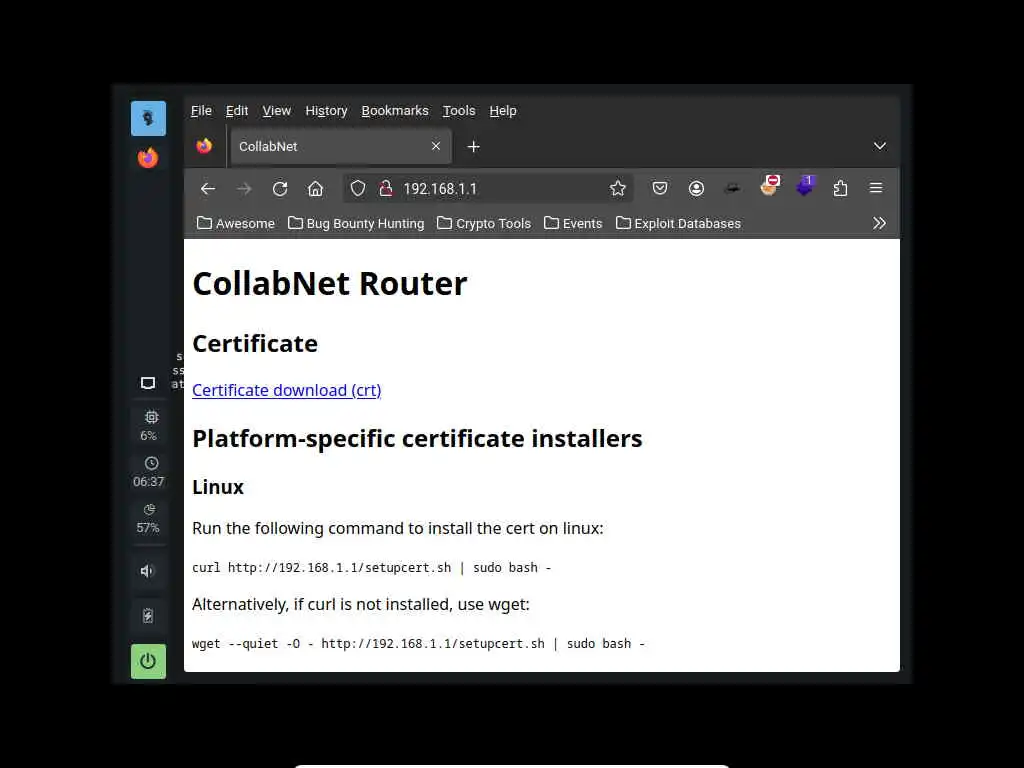1024x768 pixels.
Task: Open the Awesome bookmarks folder
Action: [x=236, y=223]
